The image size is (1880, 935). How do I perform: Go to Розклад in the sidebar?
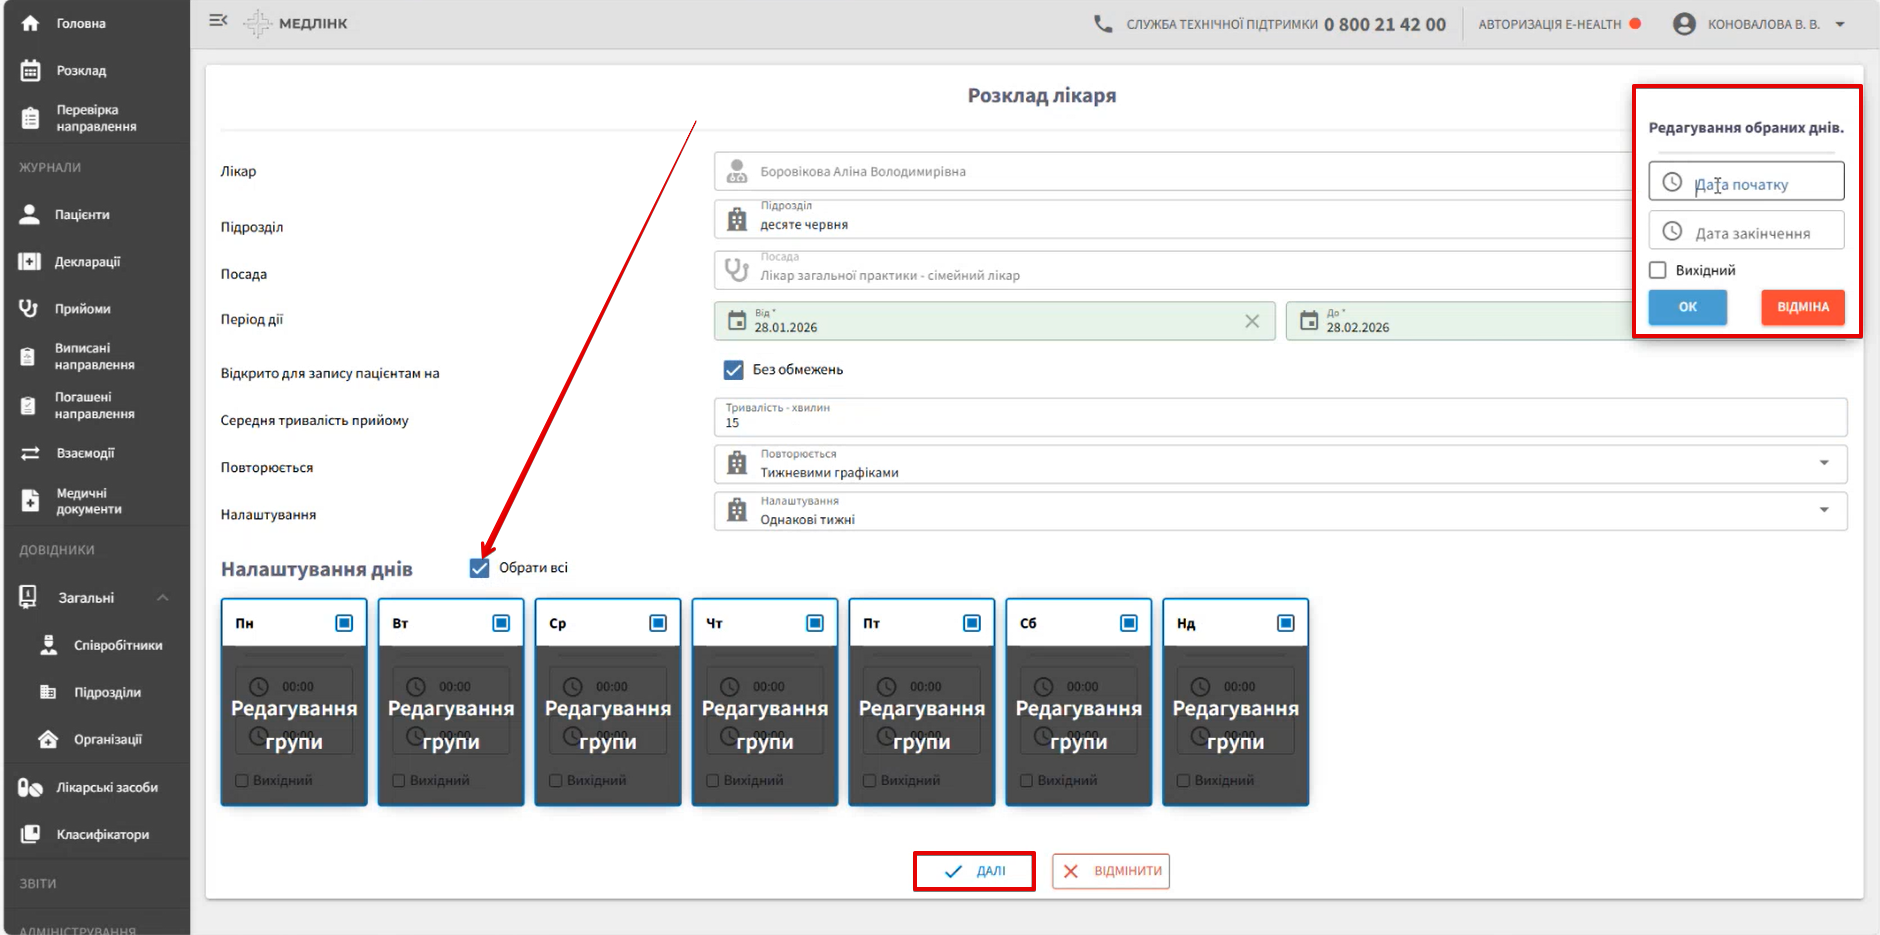click(x=81, y=71)
